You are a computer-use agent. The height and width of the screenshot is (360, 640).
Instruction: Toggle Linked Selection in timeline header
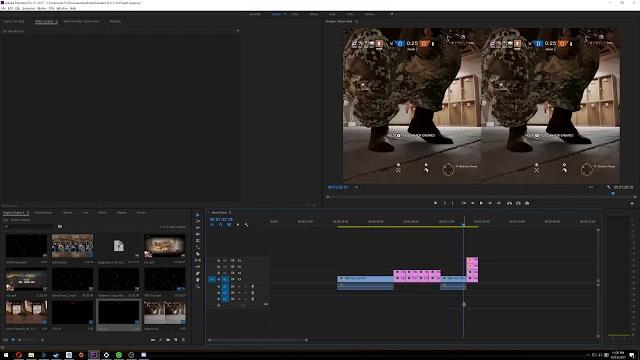tap(229, 225)
